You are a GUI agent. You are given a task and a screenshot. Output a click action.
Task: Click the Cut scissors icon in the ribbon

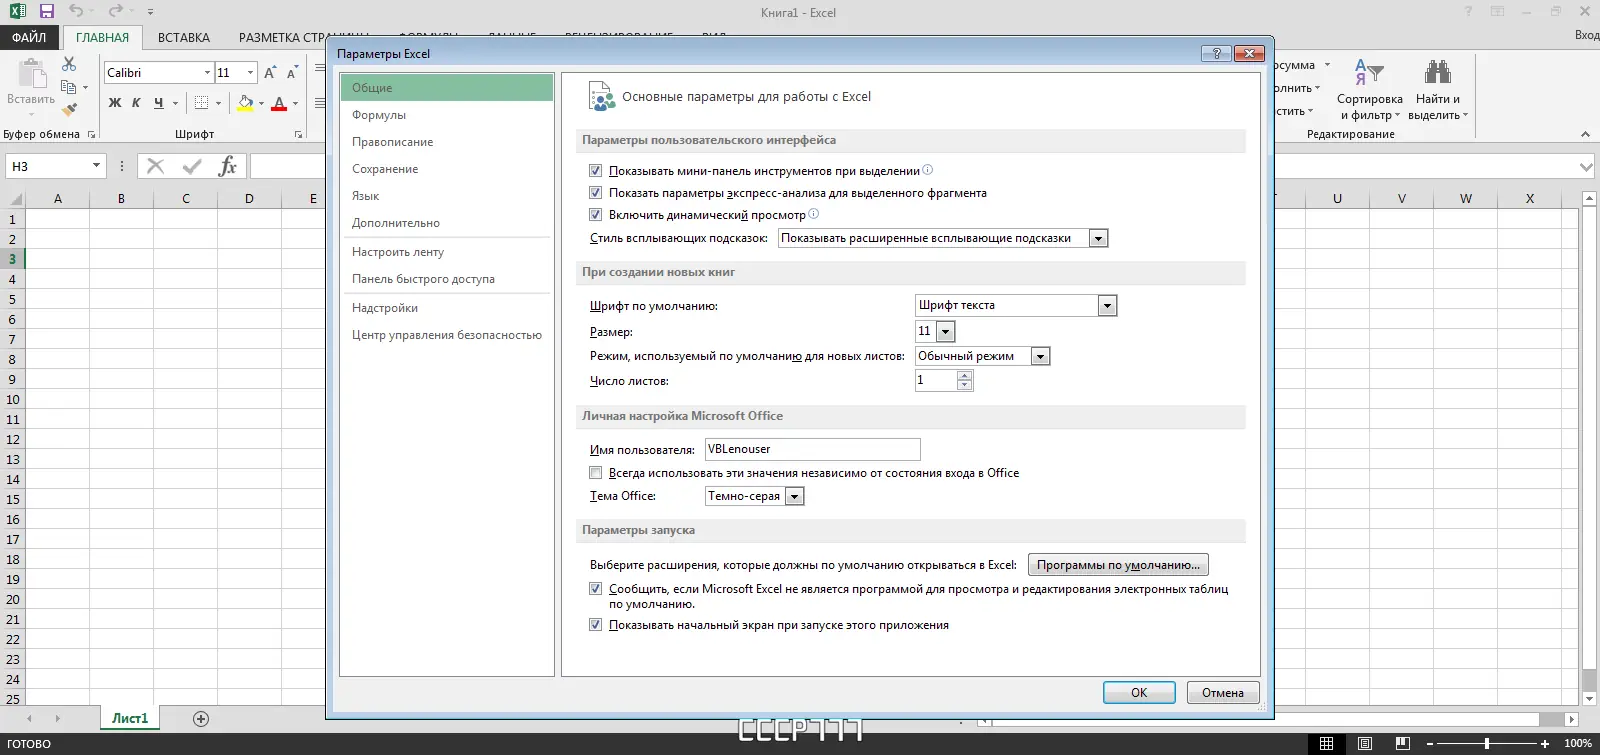tap(69, 64)
